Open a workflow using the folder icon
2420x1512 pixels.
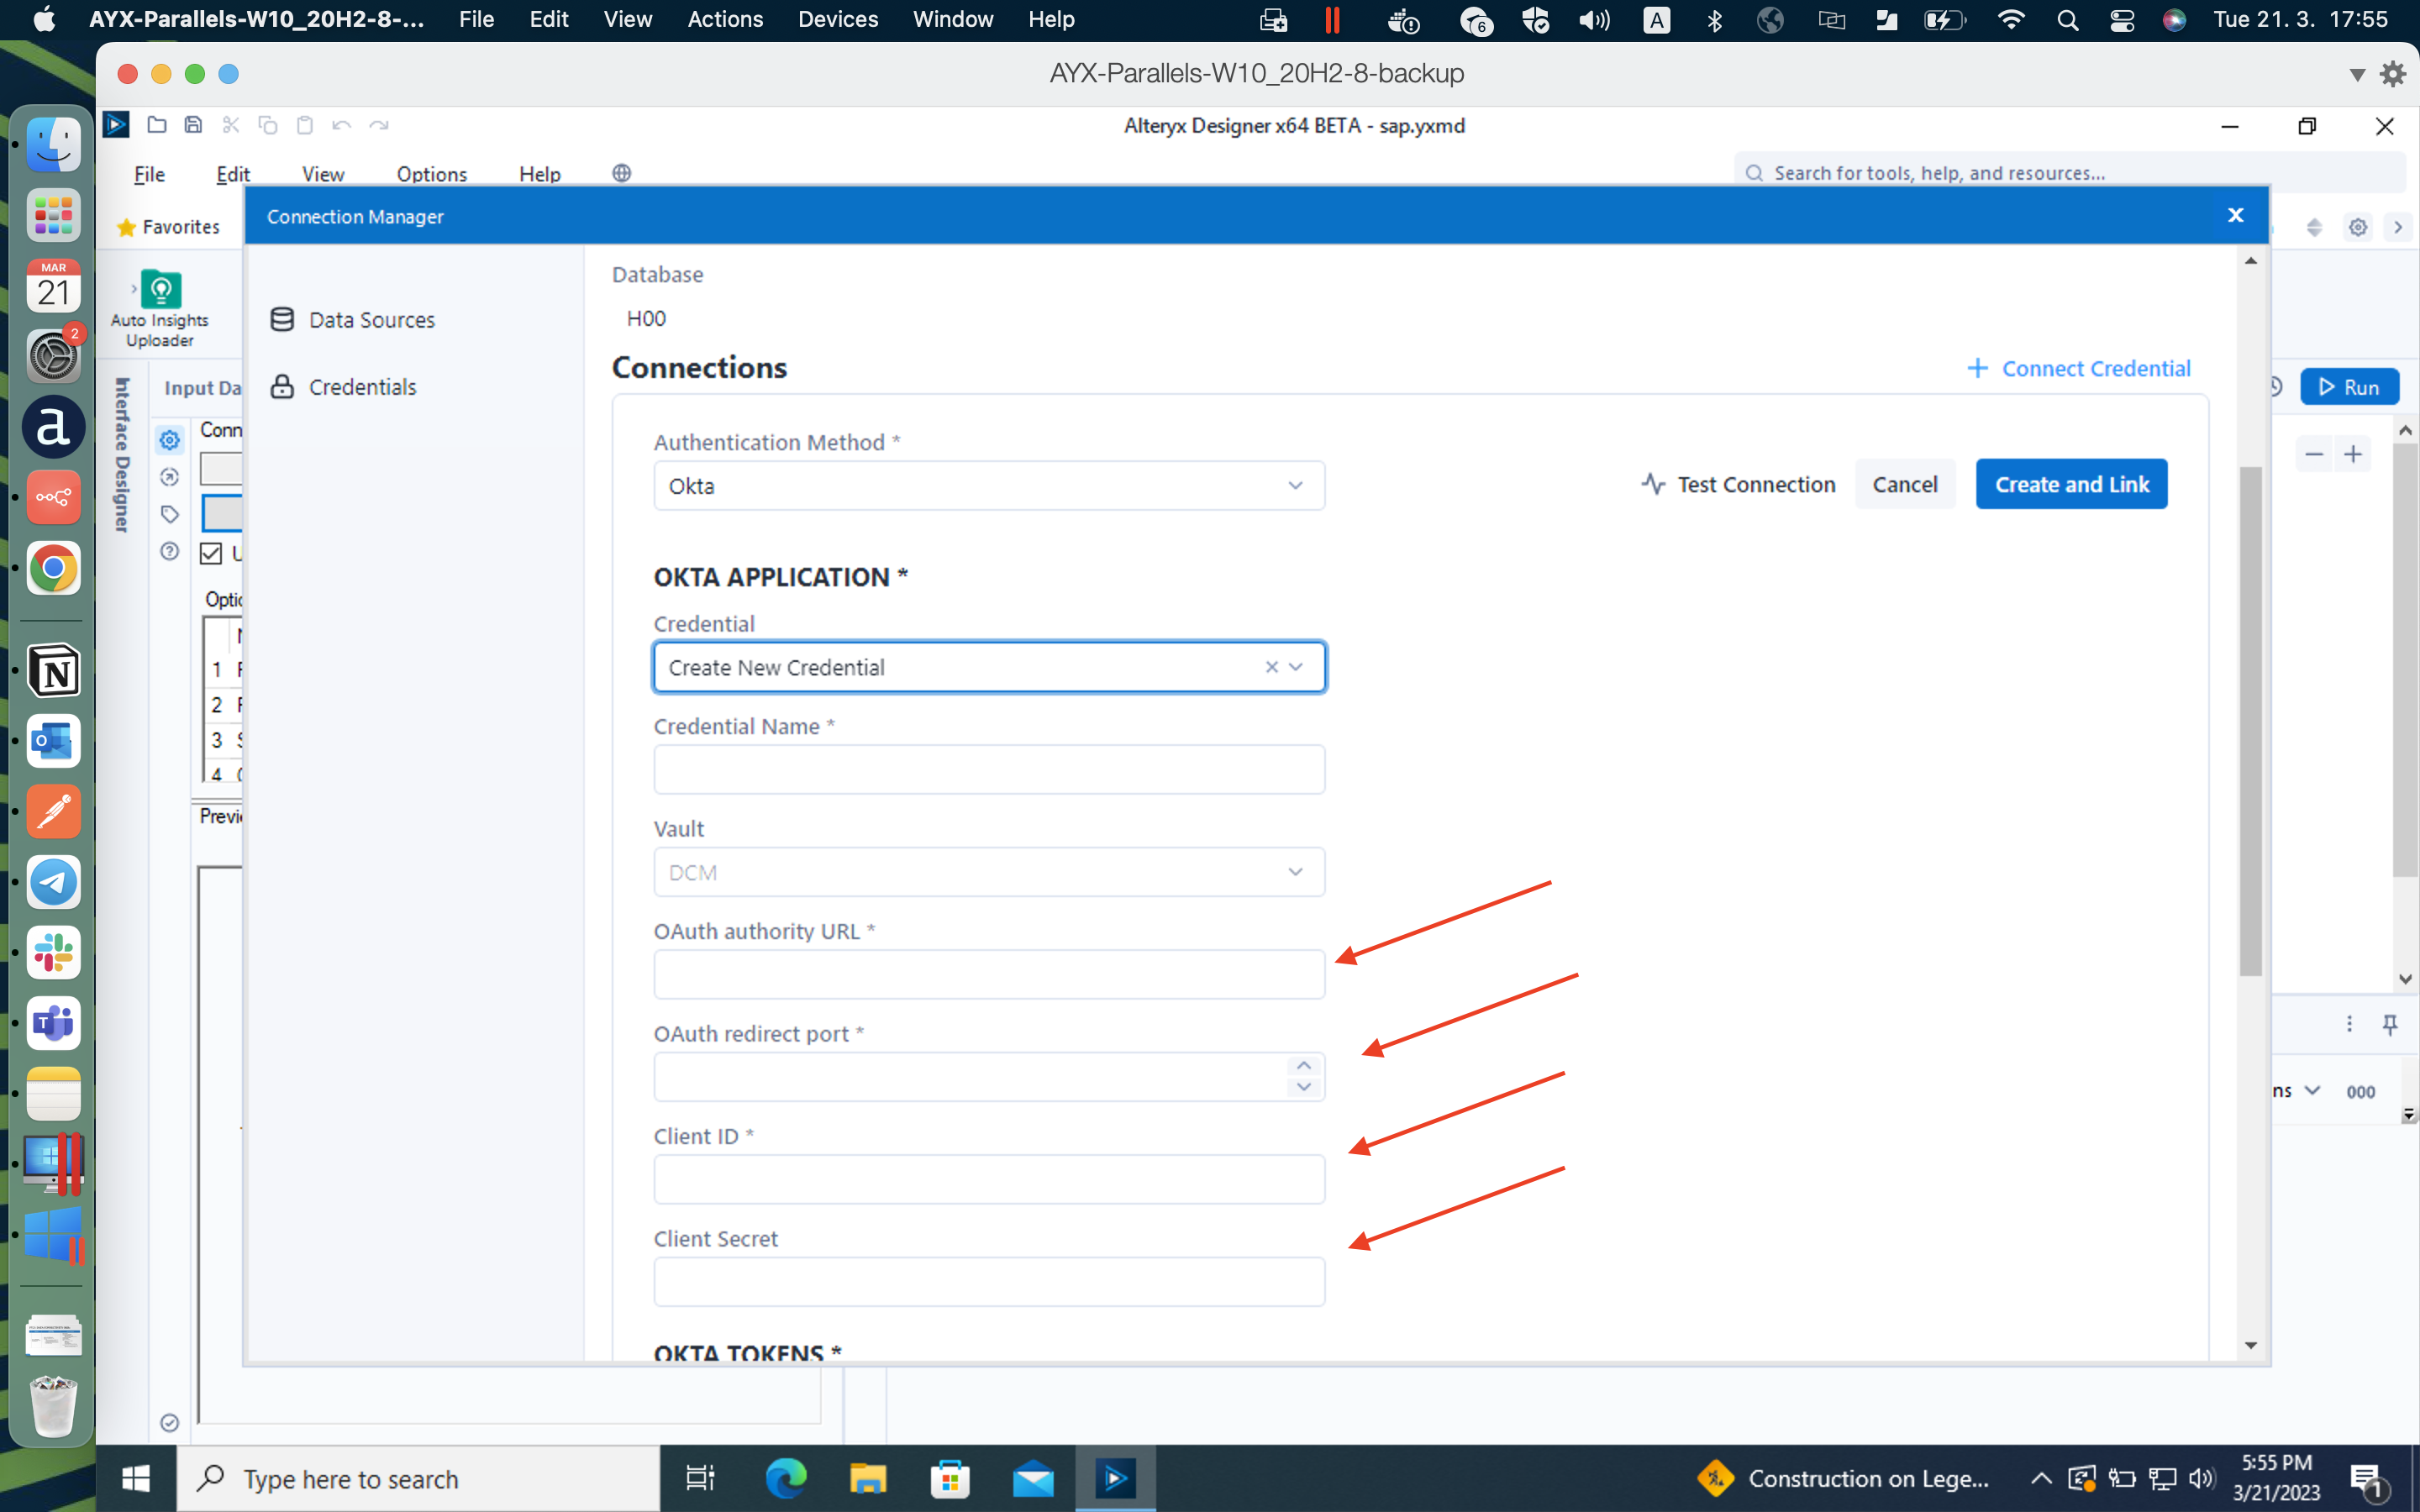[156, 124]
